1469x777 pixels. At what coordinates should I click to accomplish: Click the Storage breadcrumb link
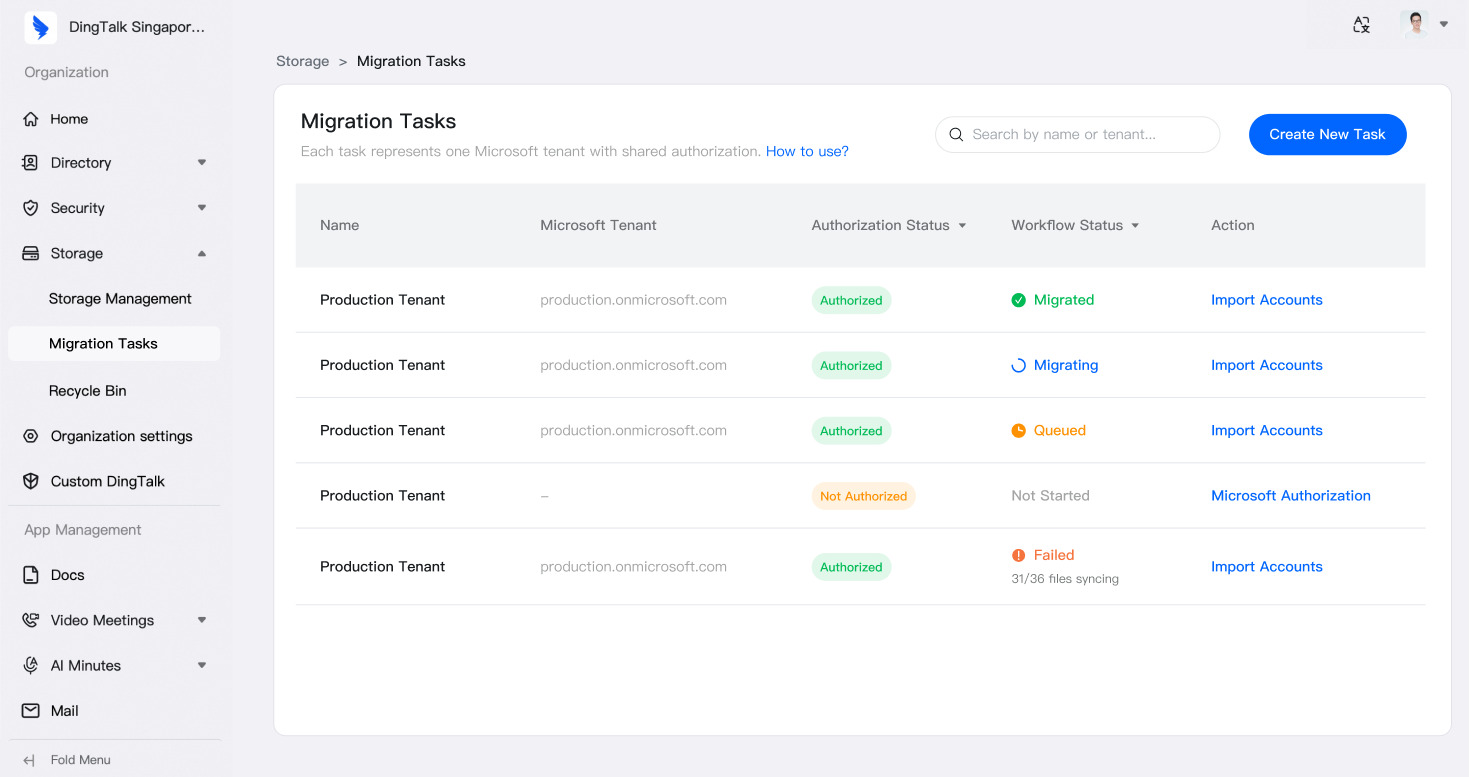point(302,61)
